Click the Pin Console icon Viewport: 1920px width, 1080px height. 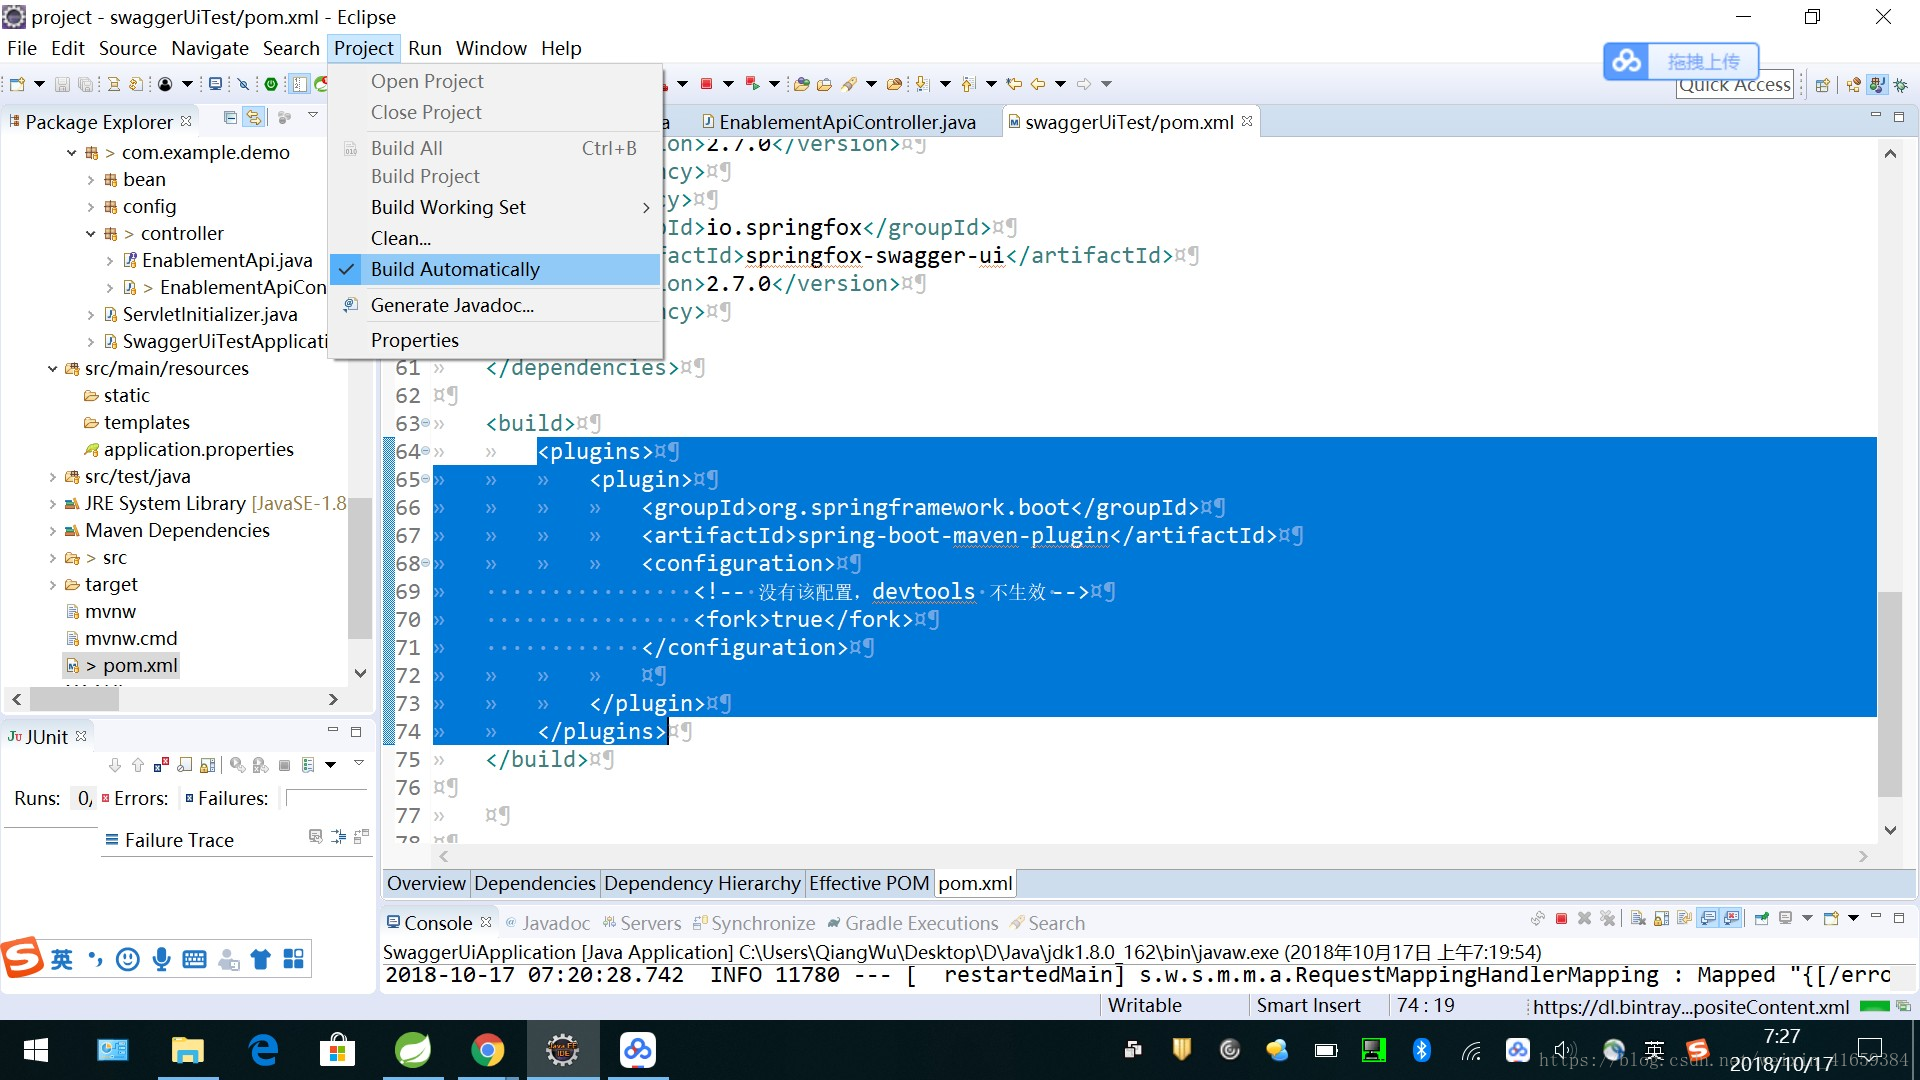coord(1761,918)
